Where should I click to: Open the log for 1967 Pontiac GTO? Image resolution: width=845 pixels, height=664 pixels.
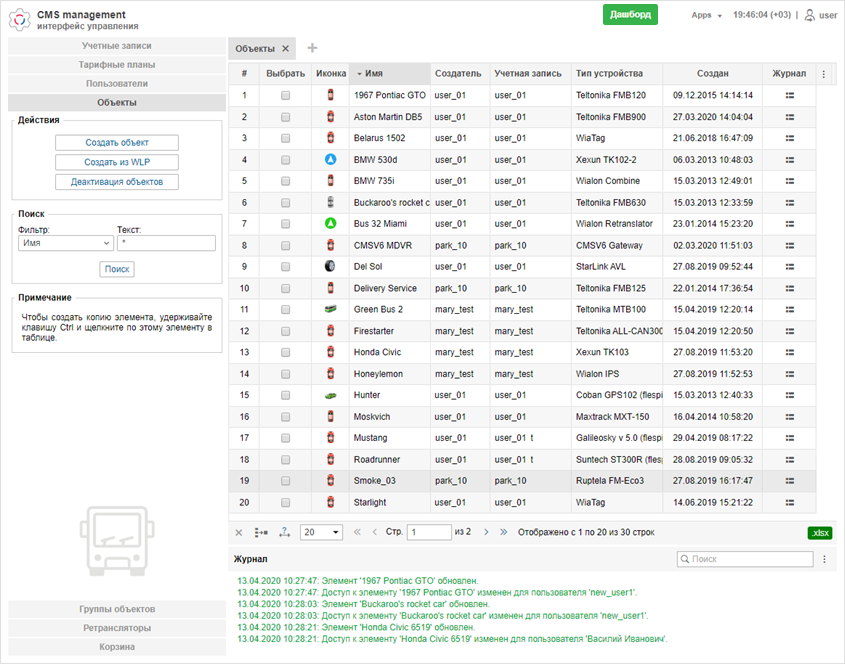[x=789, y=96]
